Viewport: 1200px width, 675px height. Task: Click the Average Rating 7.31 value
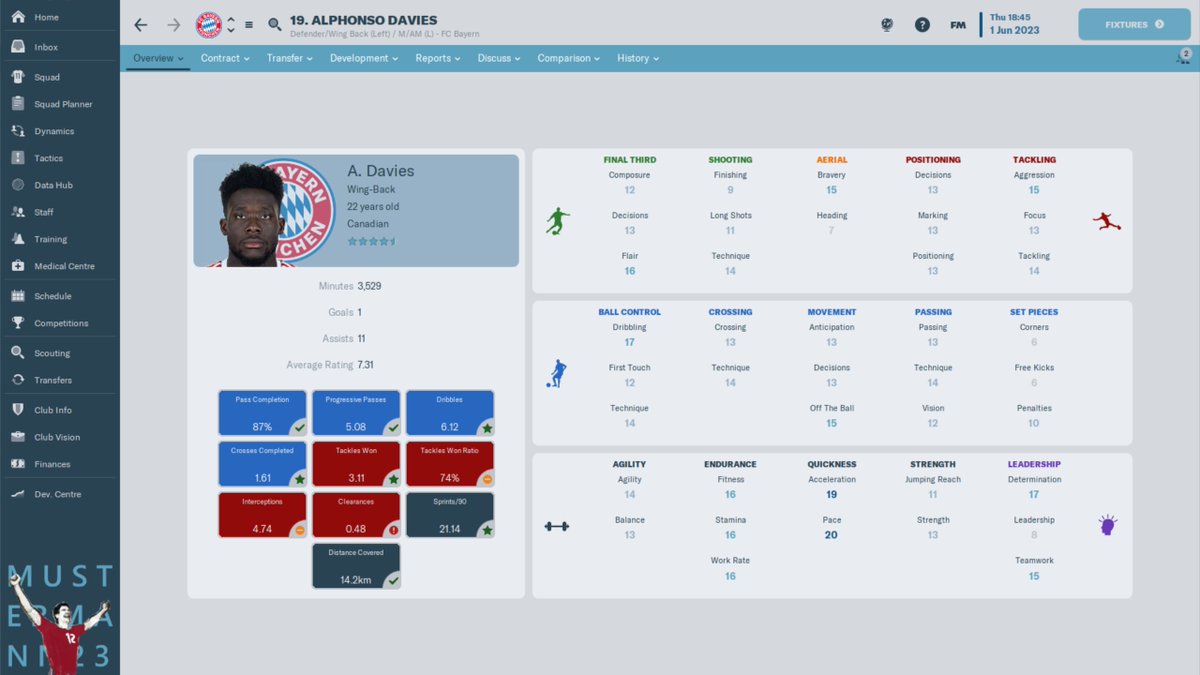pos(366,365)
